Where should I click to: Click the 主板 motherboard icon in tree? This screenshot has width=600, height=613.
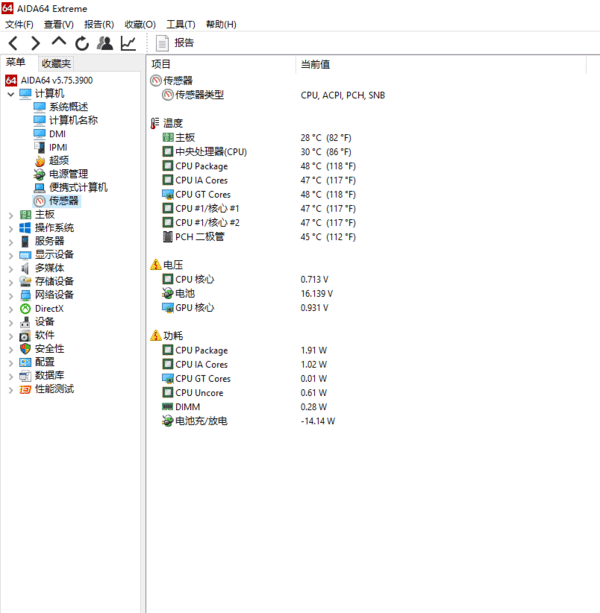coord(25,214)
